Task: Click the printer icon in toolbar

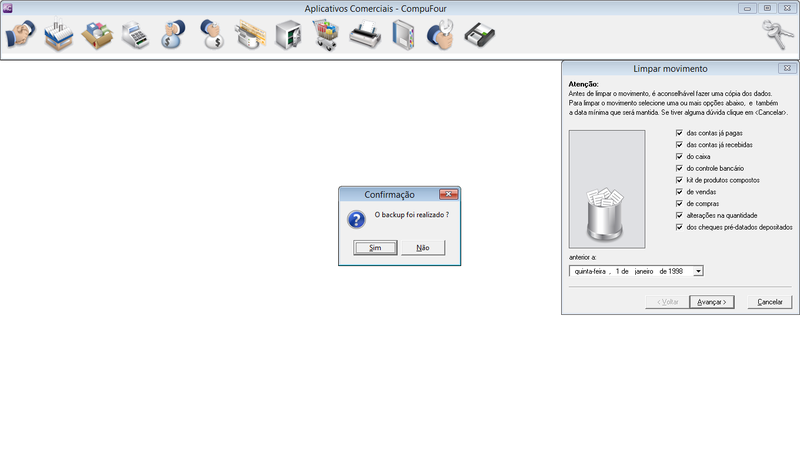Action: [363, 36]
